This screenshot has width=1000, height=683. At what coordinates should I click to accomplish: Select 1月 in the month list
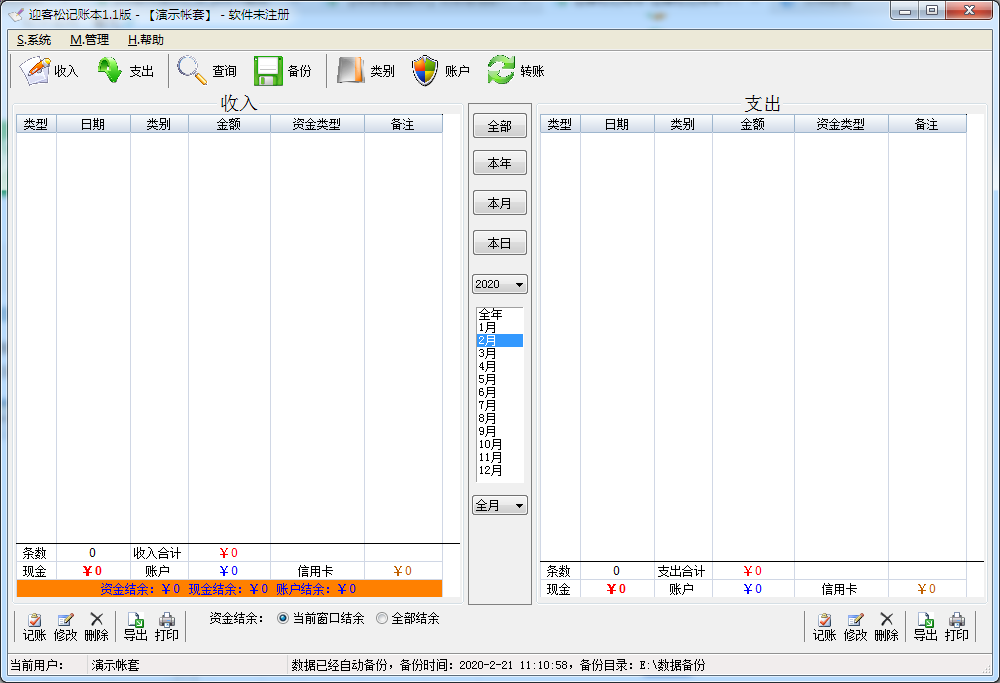(x=500, y=327)
